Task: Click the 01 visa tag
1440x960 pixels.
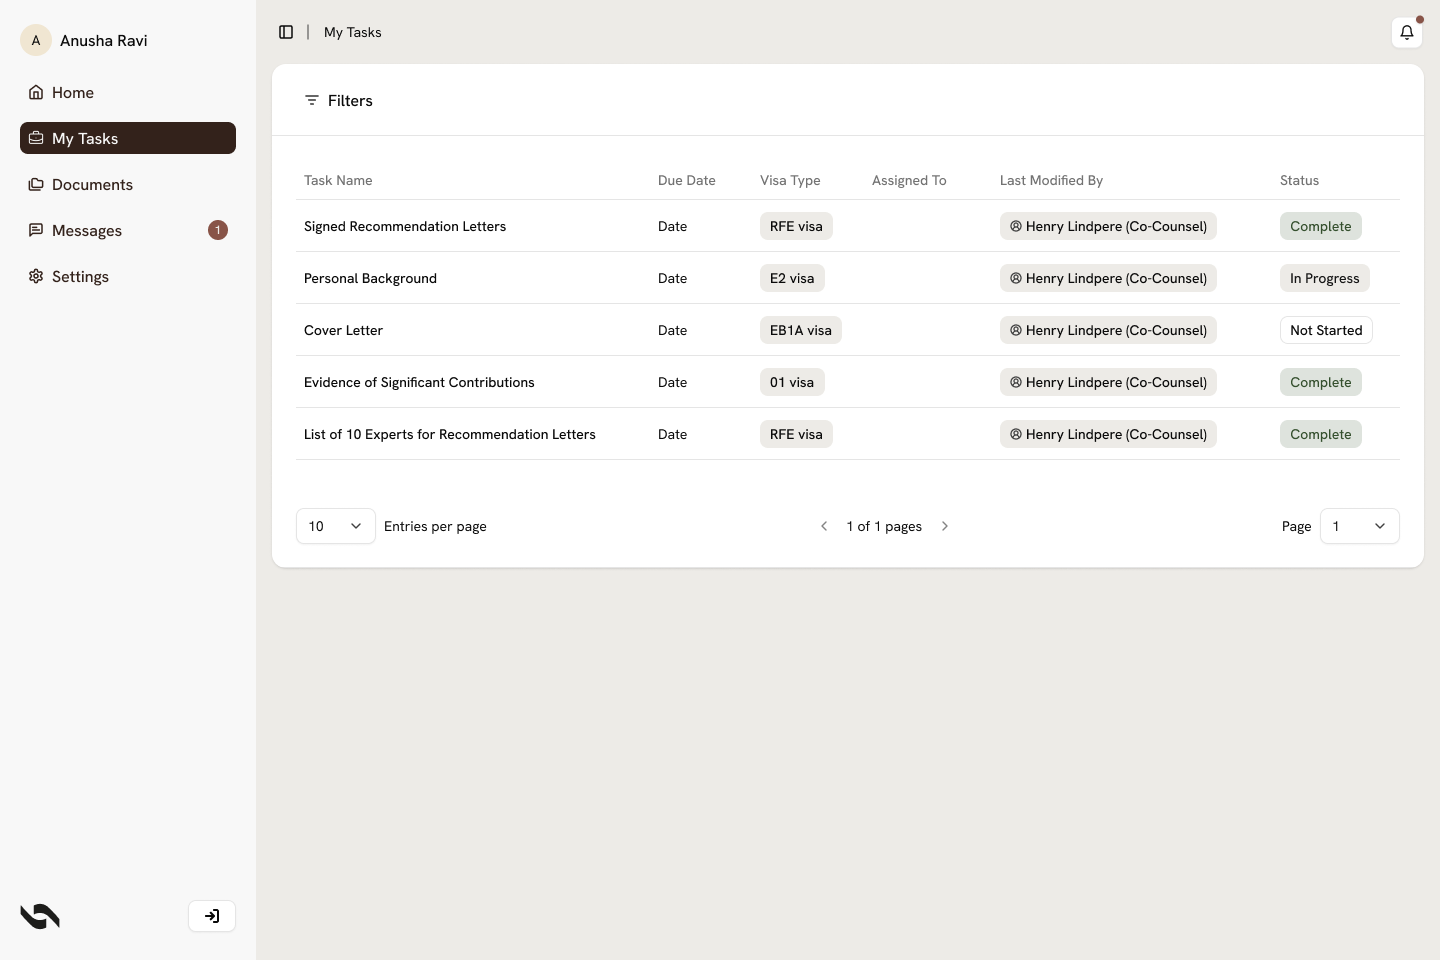Action: tap(792, 382)
